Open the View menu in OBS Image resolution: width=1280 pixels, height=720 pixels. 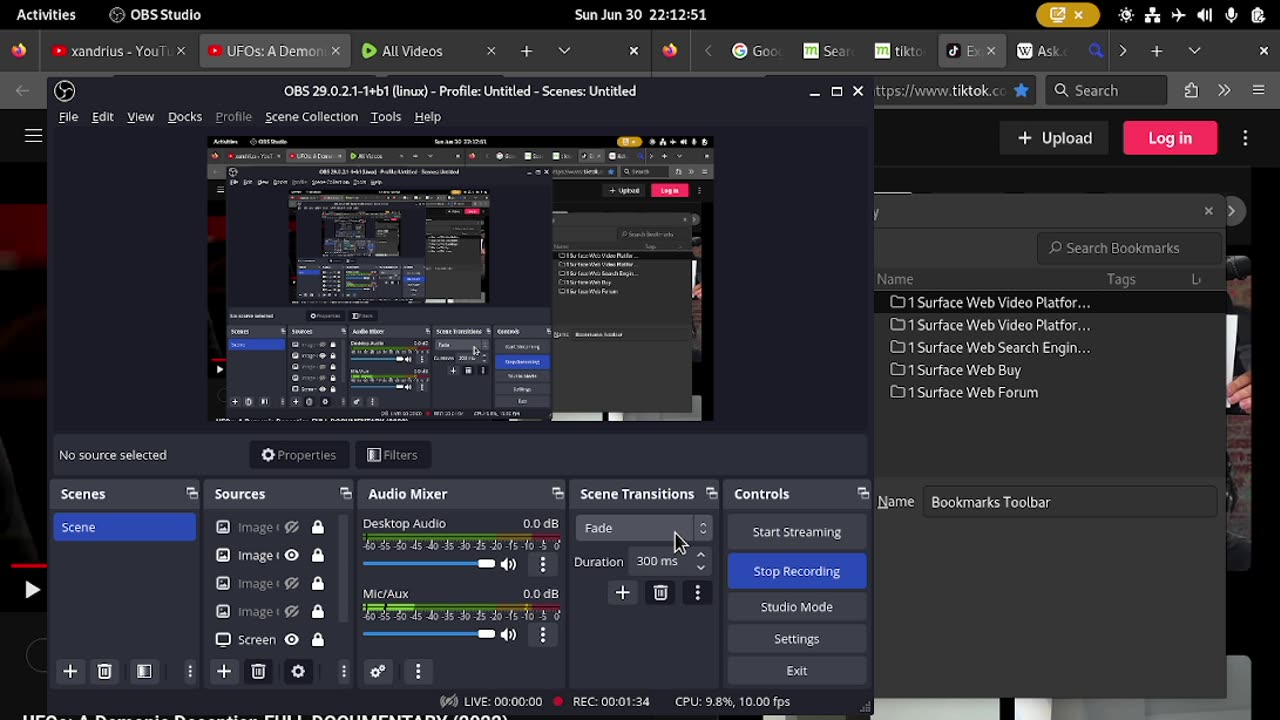coord(140,117)
